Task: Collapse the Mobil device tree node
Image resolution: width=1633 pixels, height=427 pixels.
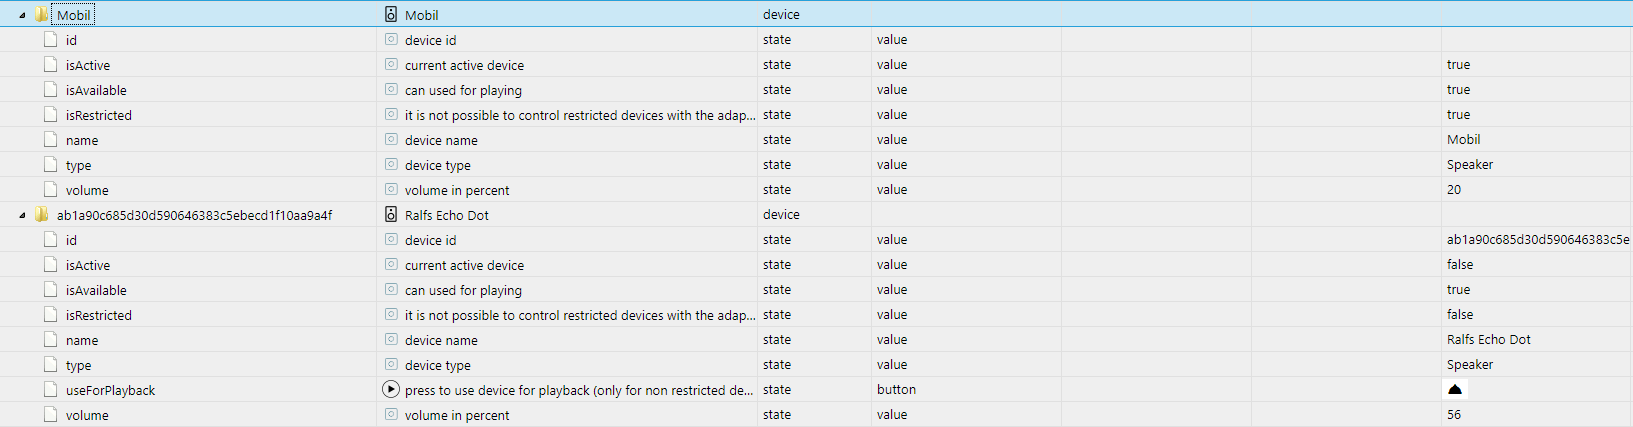Action: point(22,15)
